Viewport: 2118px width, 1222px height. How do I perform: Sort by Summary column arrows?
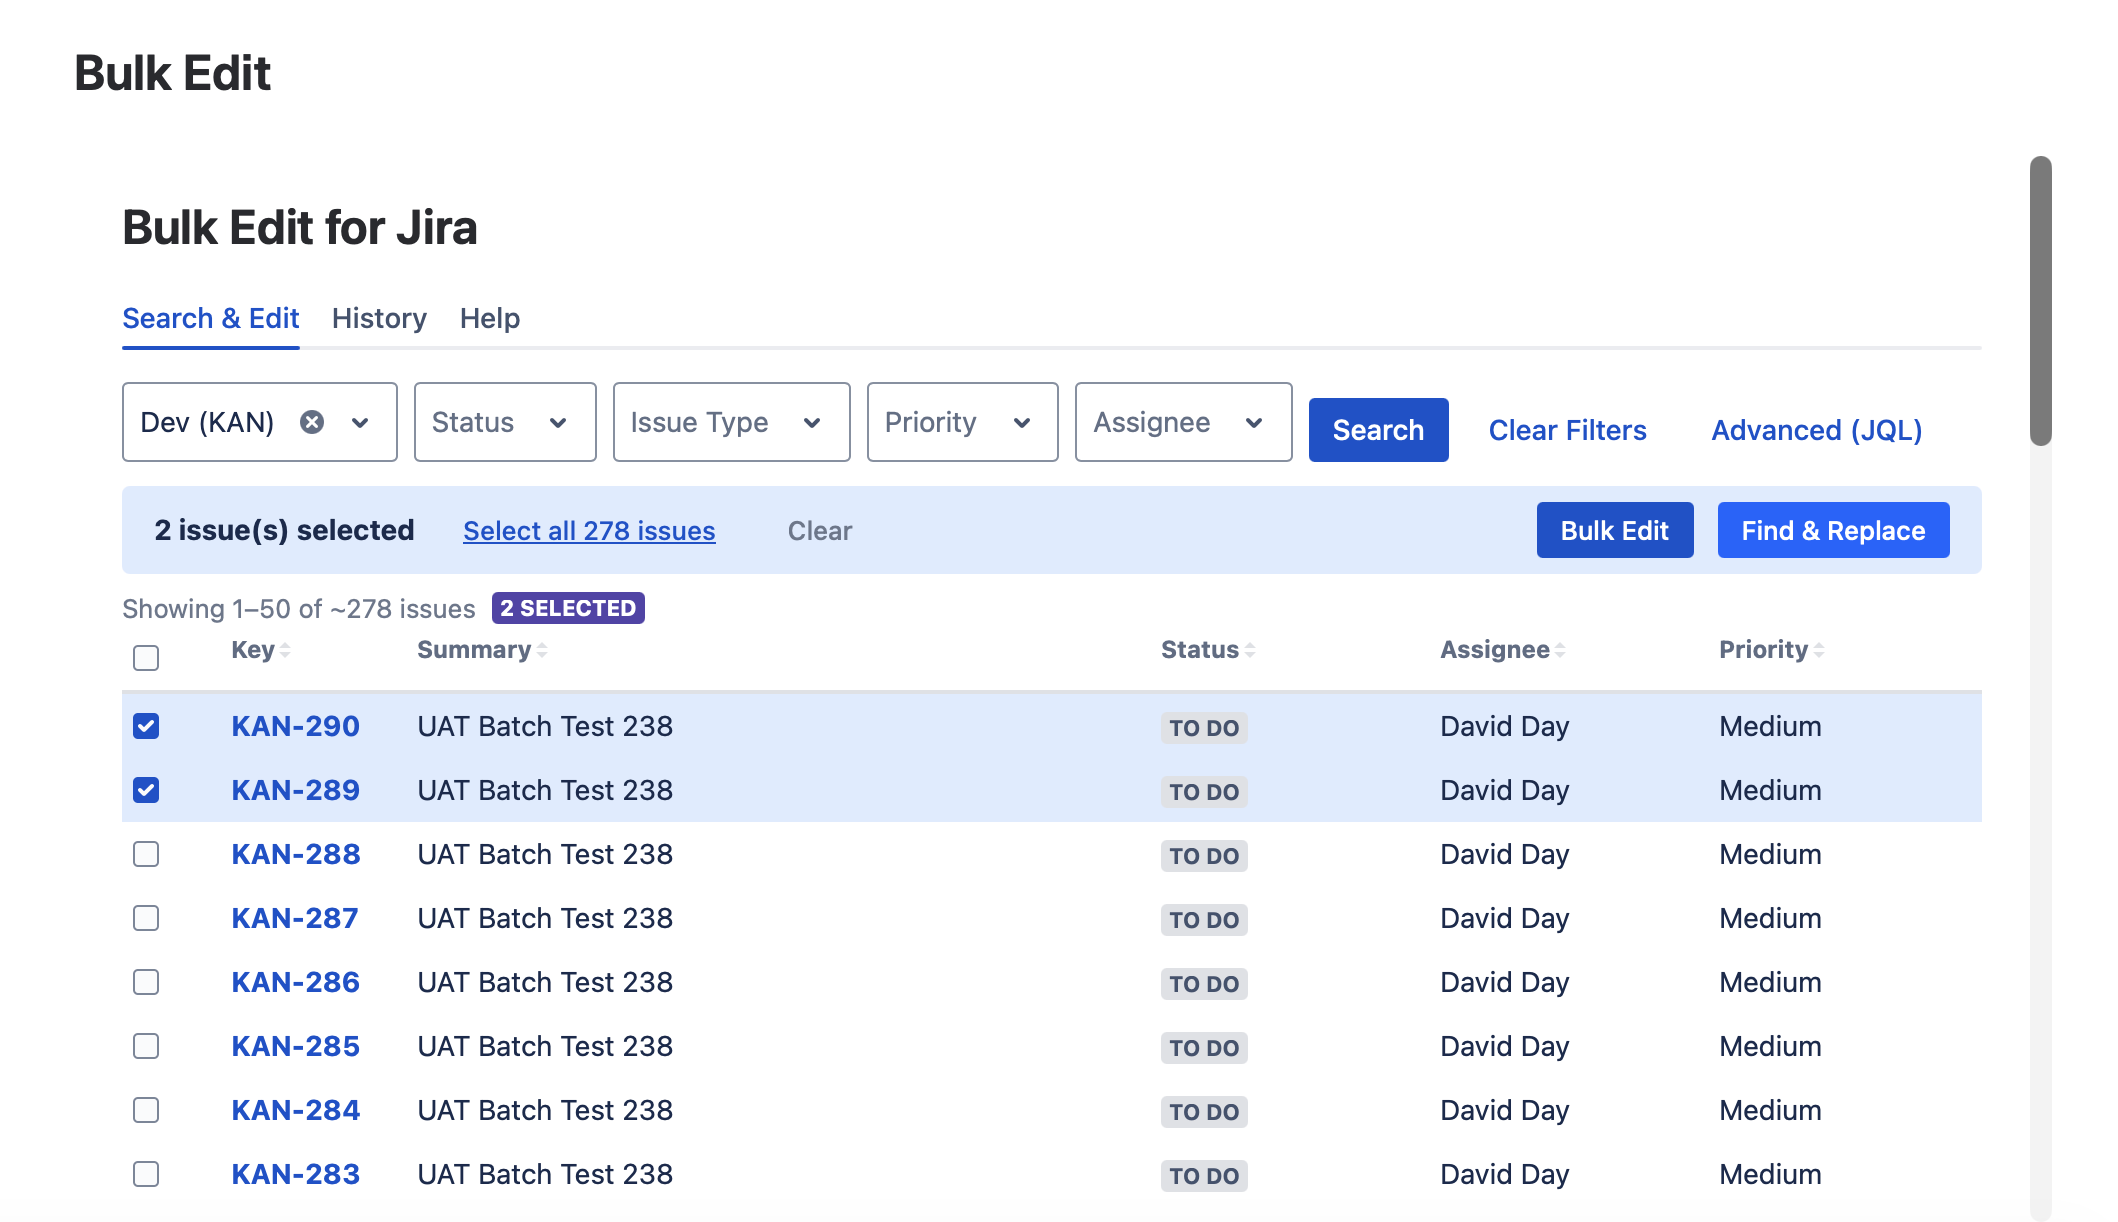tap(542, 650)
